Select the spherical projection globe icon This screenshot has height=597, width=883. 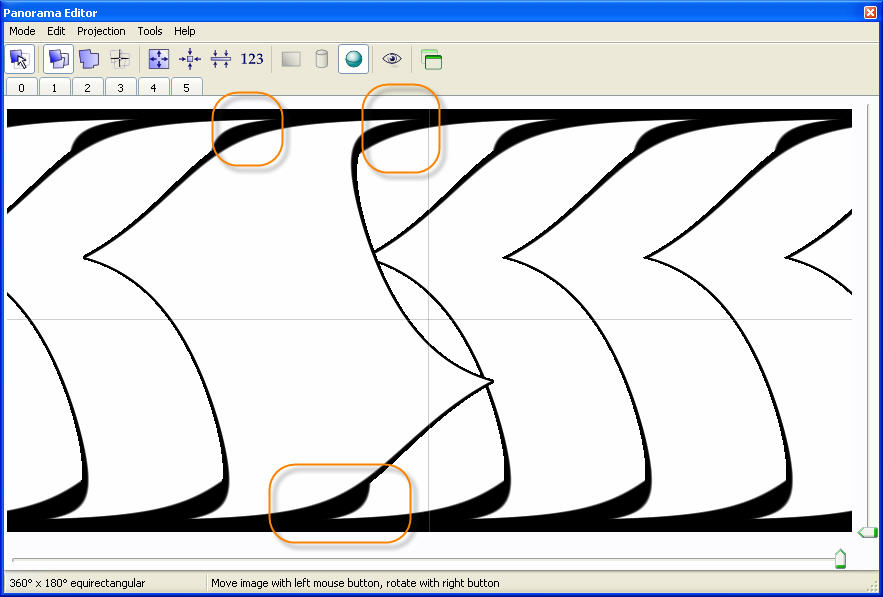point(352,59)
